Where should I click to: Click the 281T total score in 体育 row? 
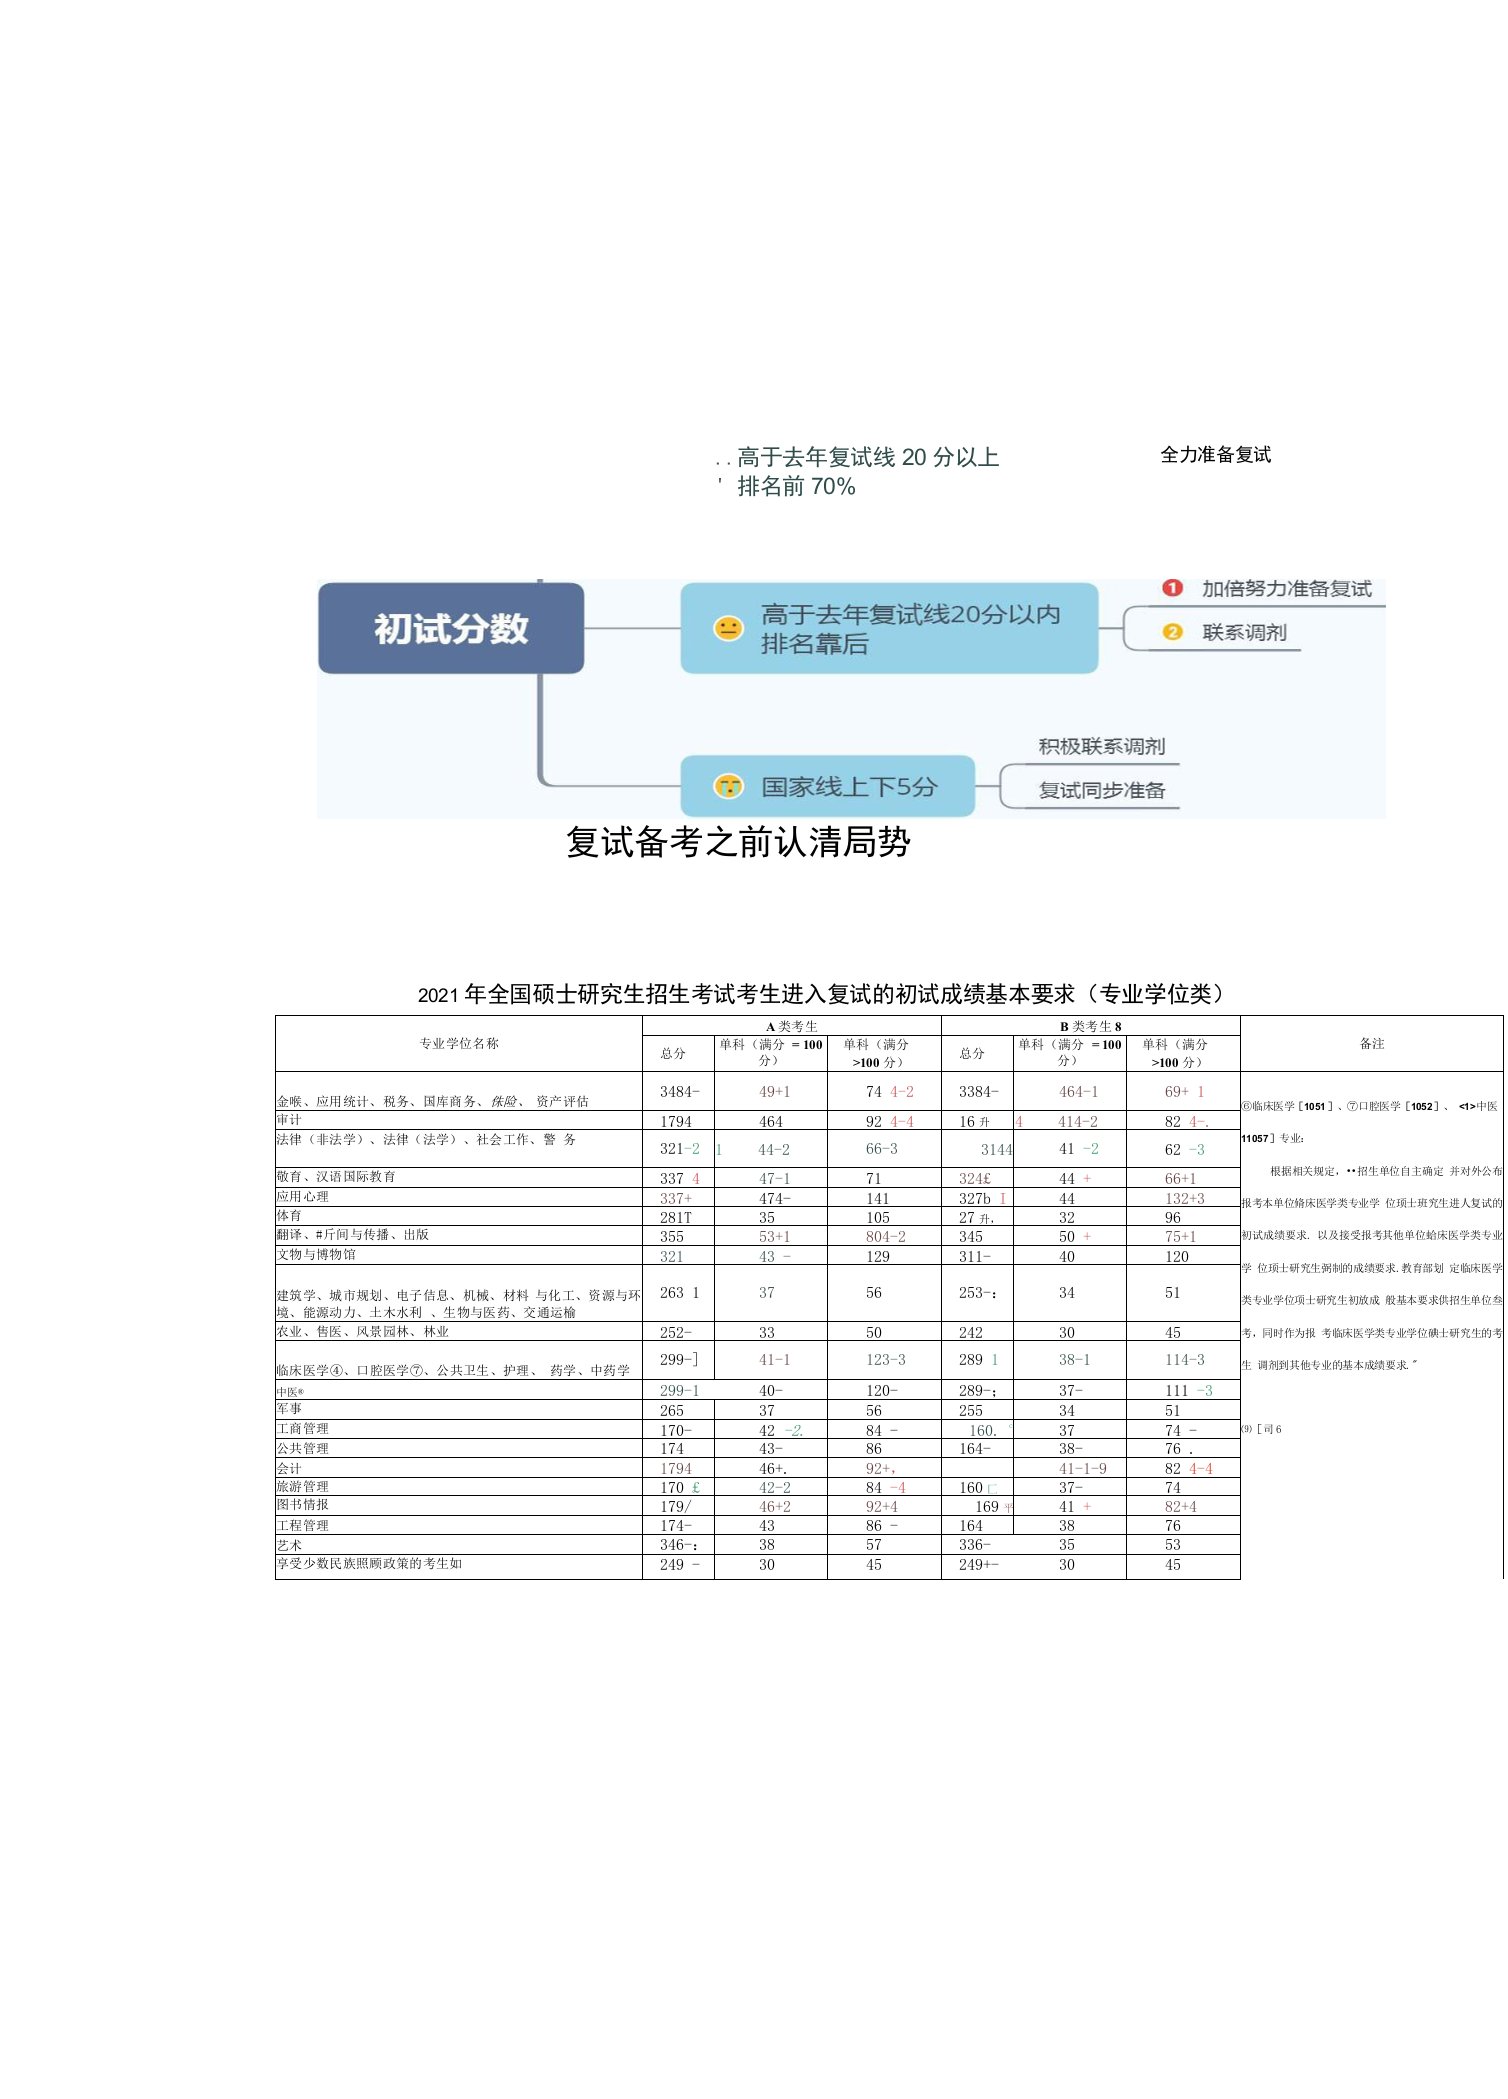pos(675,1217)
